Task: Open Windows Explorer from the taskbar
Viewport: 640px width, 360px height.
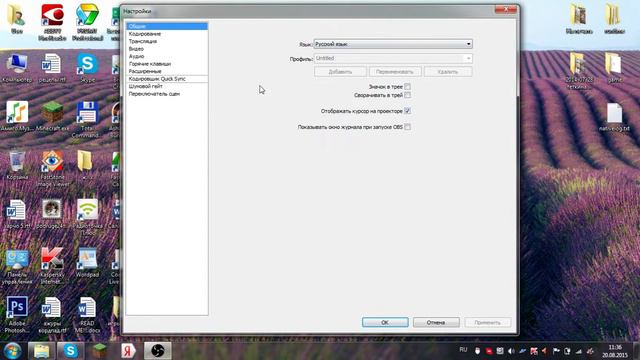Action: point(41,351)
